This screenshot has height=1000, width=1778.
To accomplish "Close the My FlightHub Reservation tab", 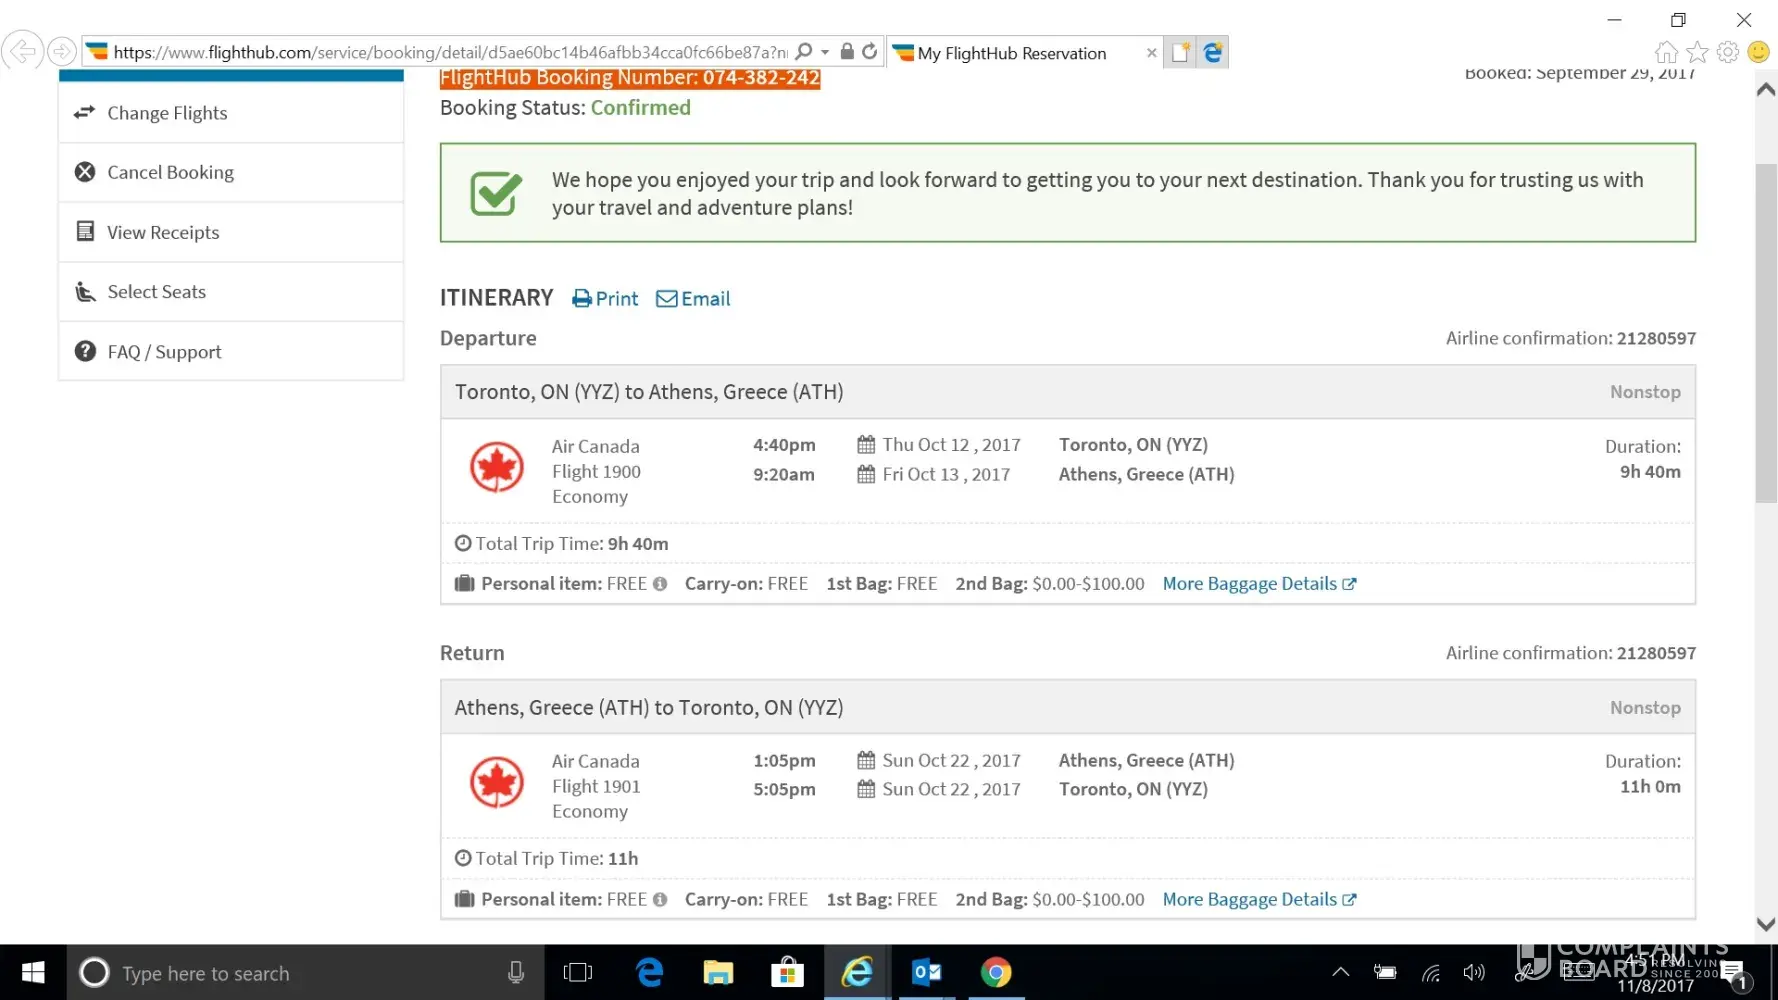I will click(1151, 53).
